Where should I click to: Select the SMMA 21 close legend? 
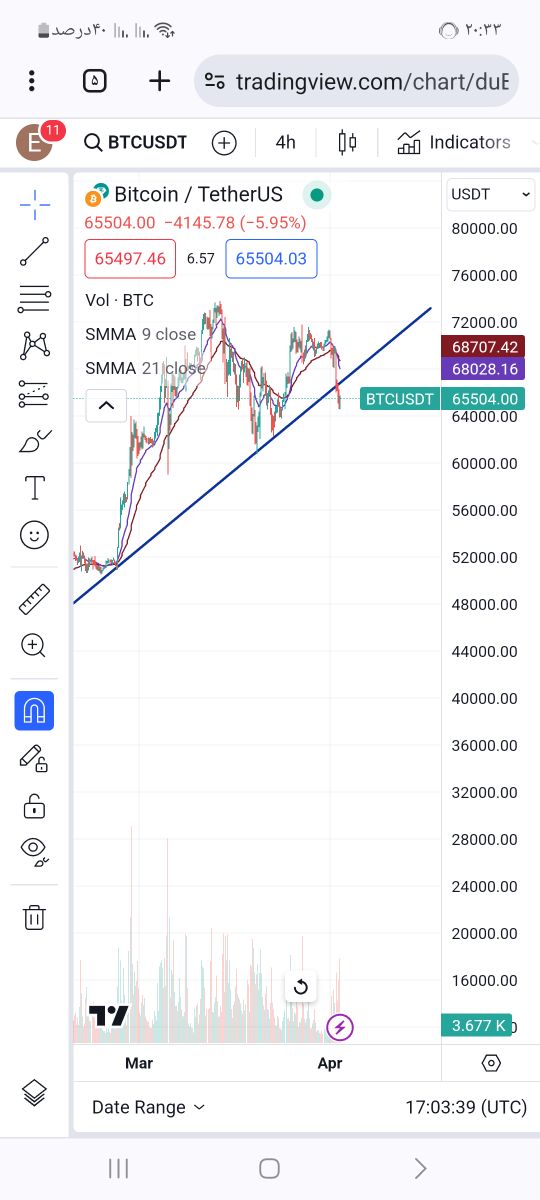click(x=145, y=368)
